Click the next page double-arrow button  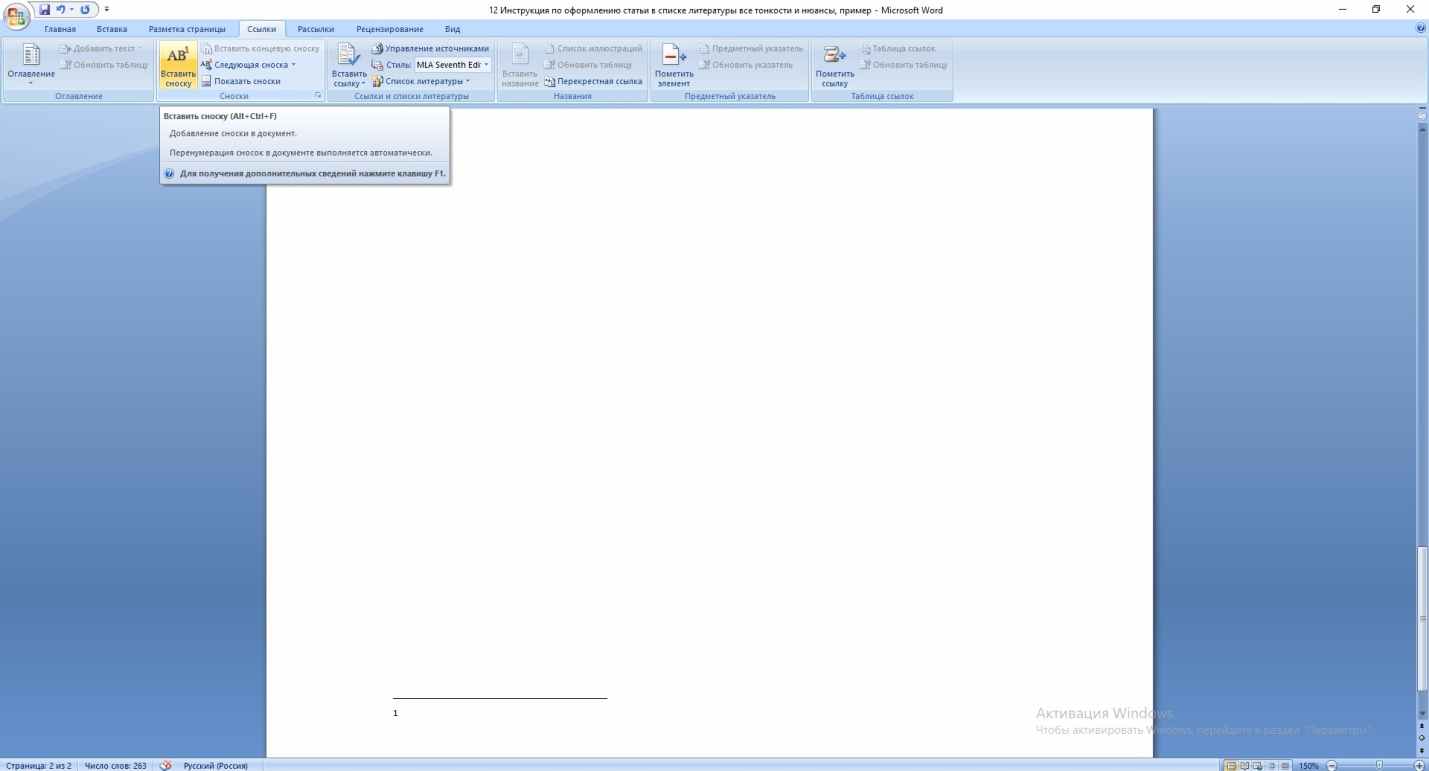point(1422,750)
